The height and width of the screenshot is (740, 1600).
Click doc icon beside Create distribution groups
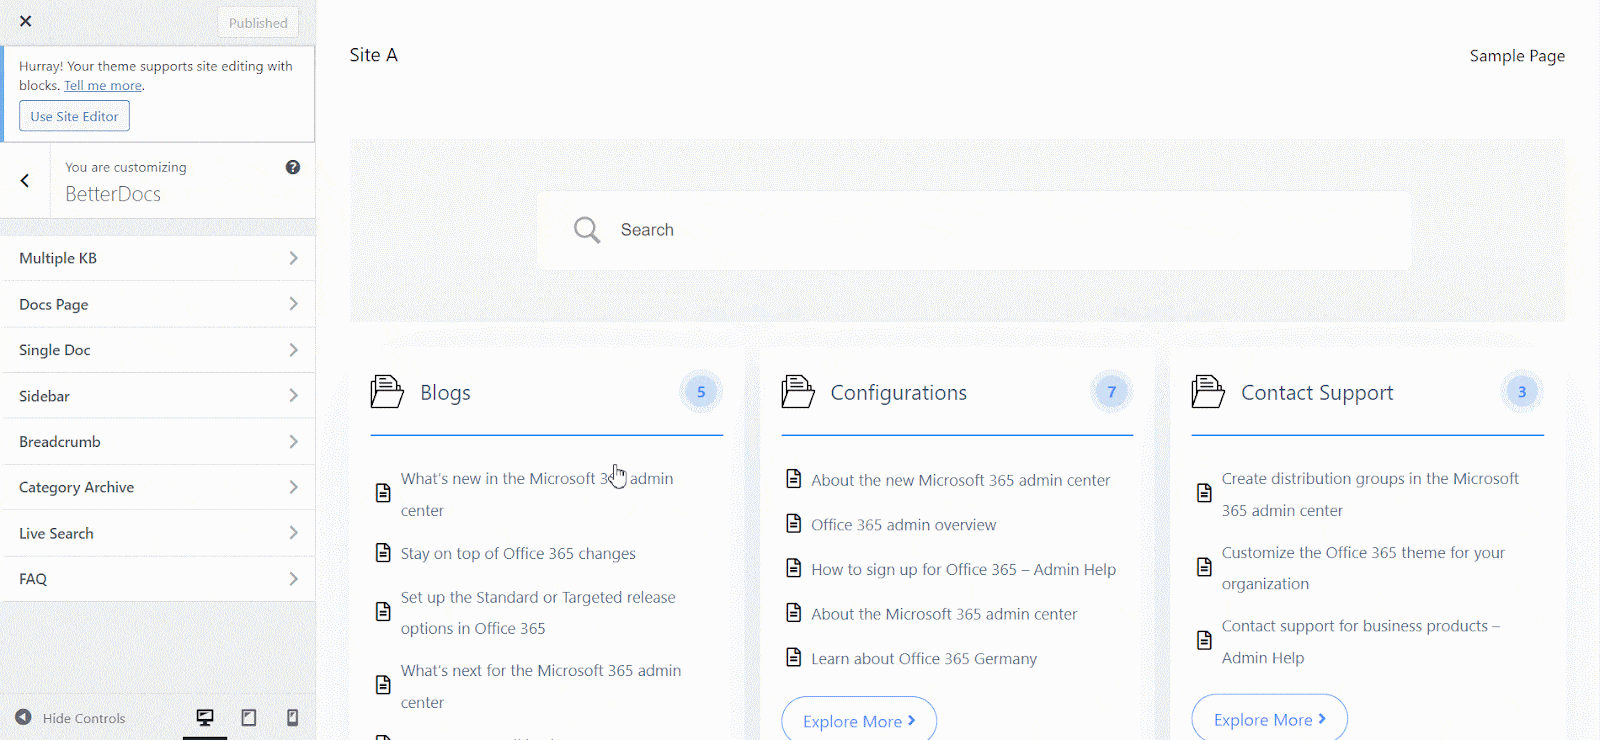click(1204, 493)
